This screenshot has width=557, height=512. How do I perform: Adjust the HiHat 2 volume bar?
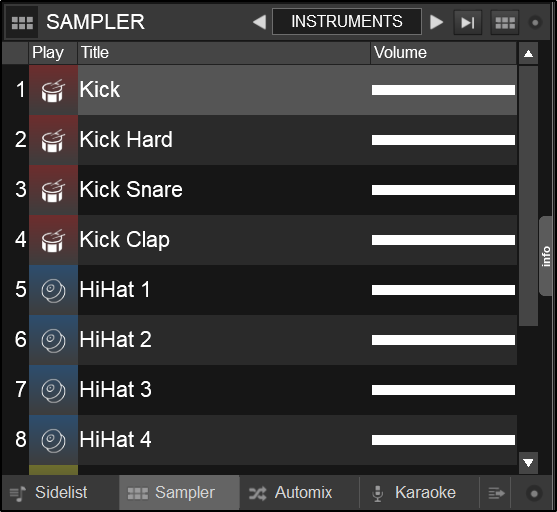point(443,340)
